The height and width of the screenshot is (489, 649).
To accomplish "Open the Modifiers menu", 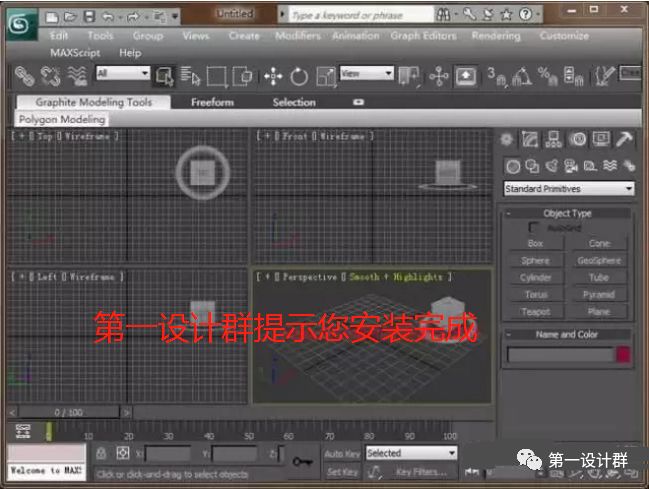I will tap(298, 36).
